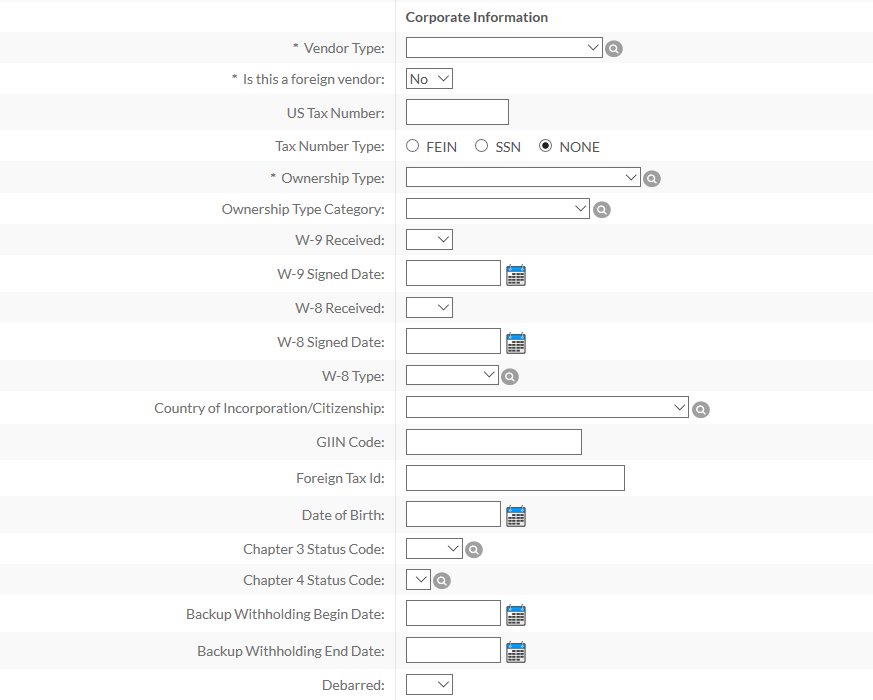Open Country of Incorporation/Citizenship search icon
Viewport: 873px width, 700px height.
point(700,409)
